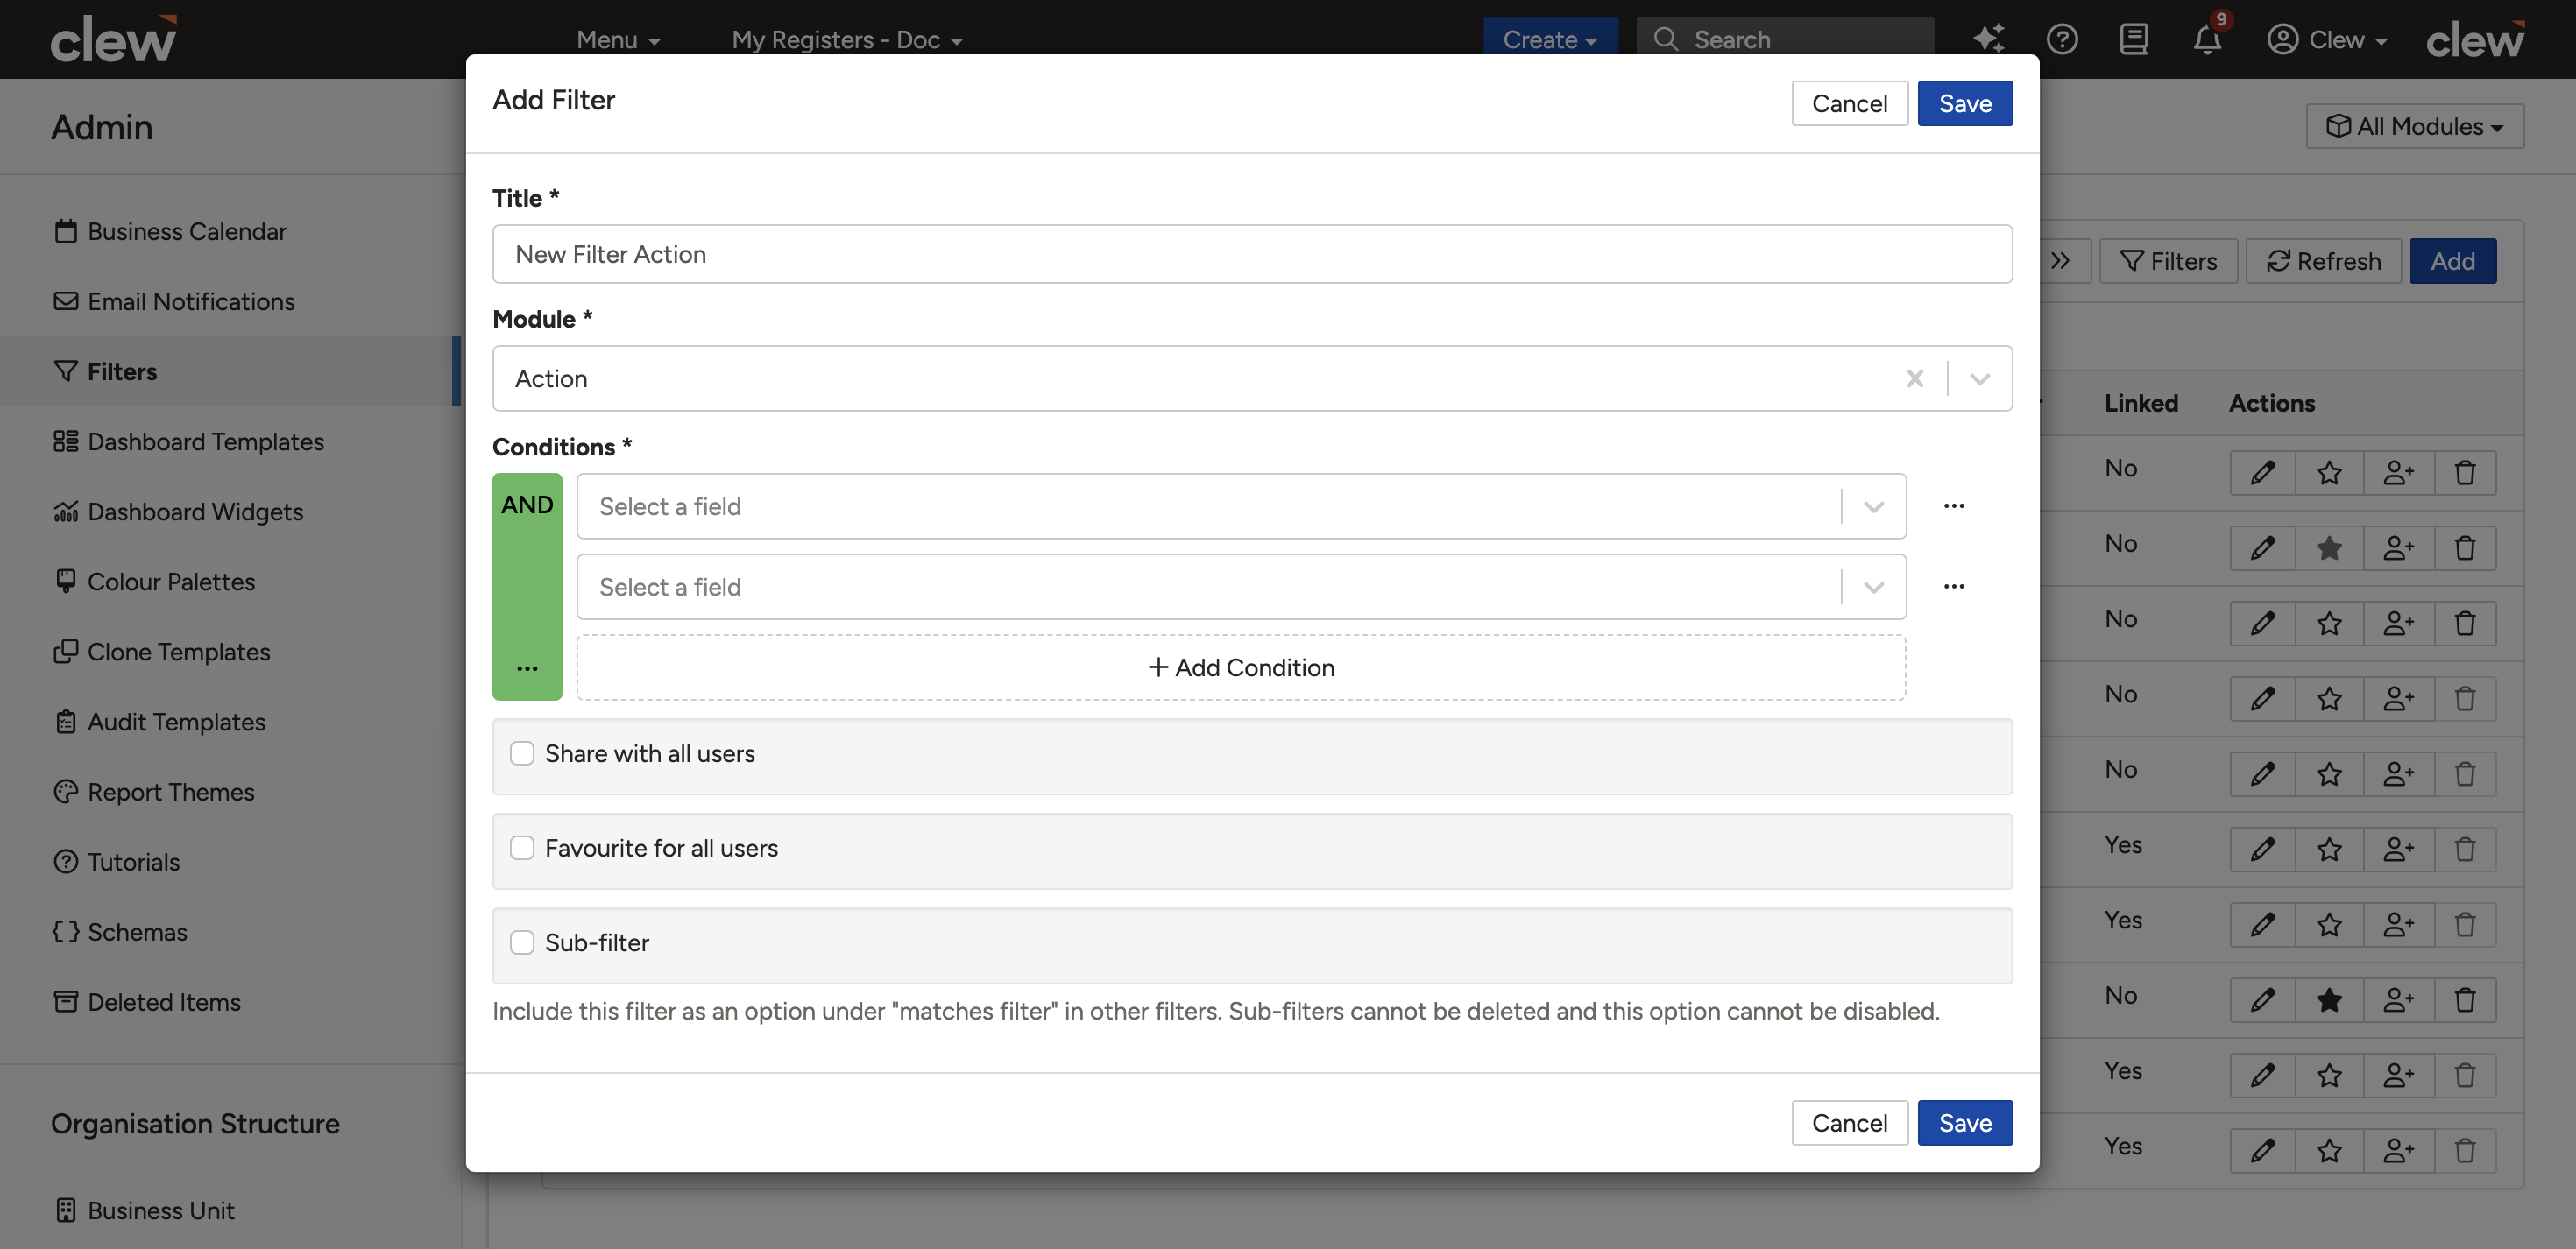This screenshot has width=2576, height=1249.
Task: Open the Clew user account menu
Action: tap(2326, 39)
